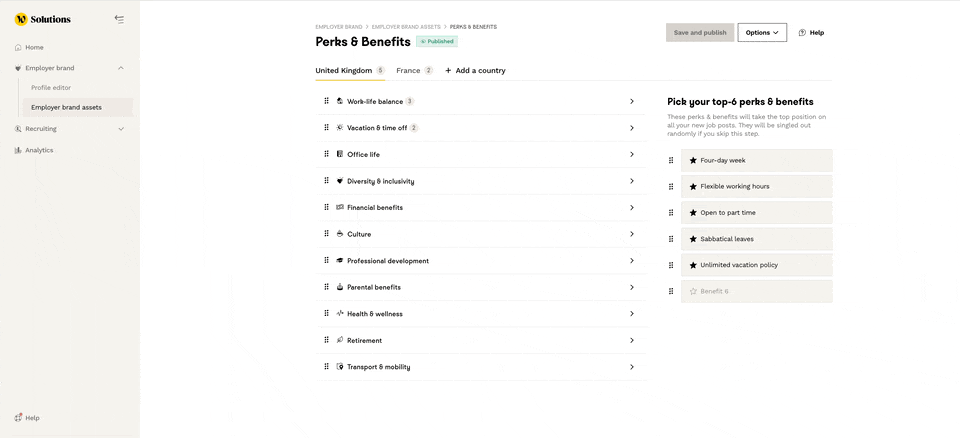Toggle the star for Flexible working hours

(693, 186)
